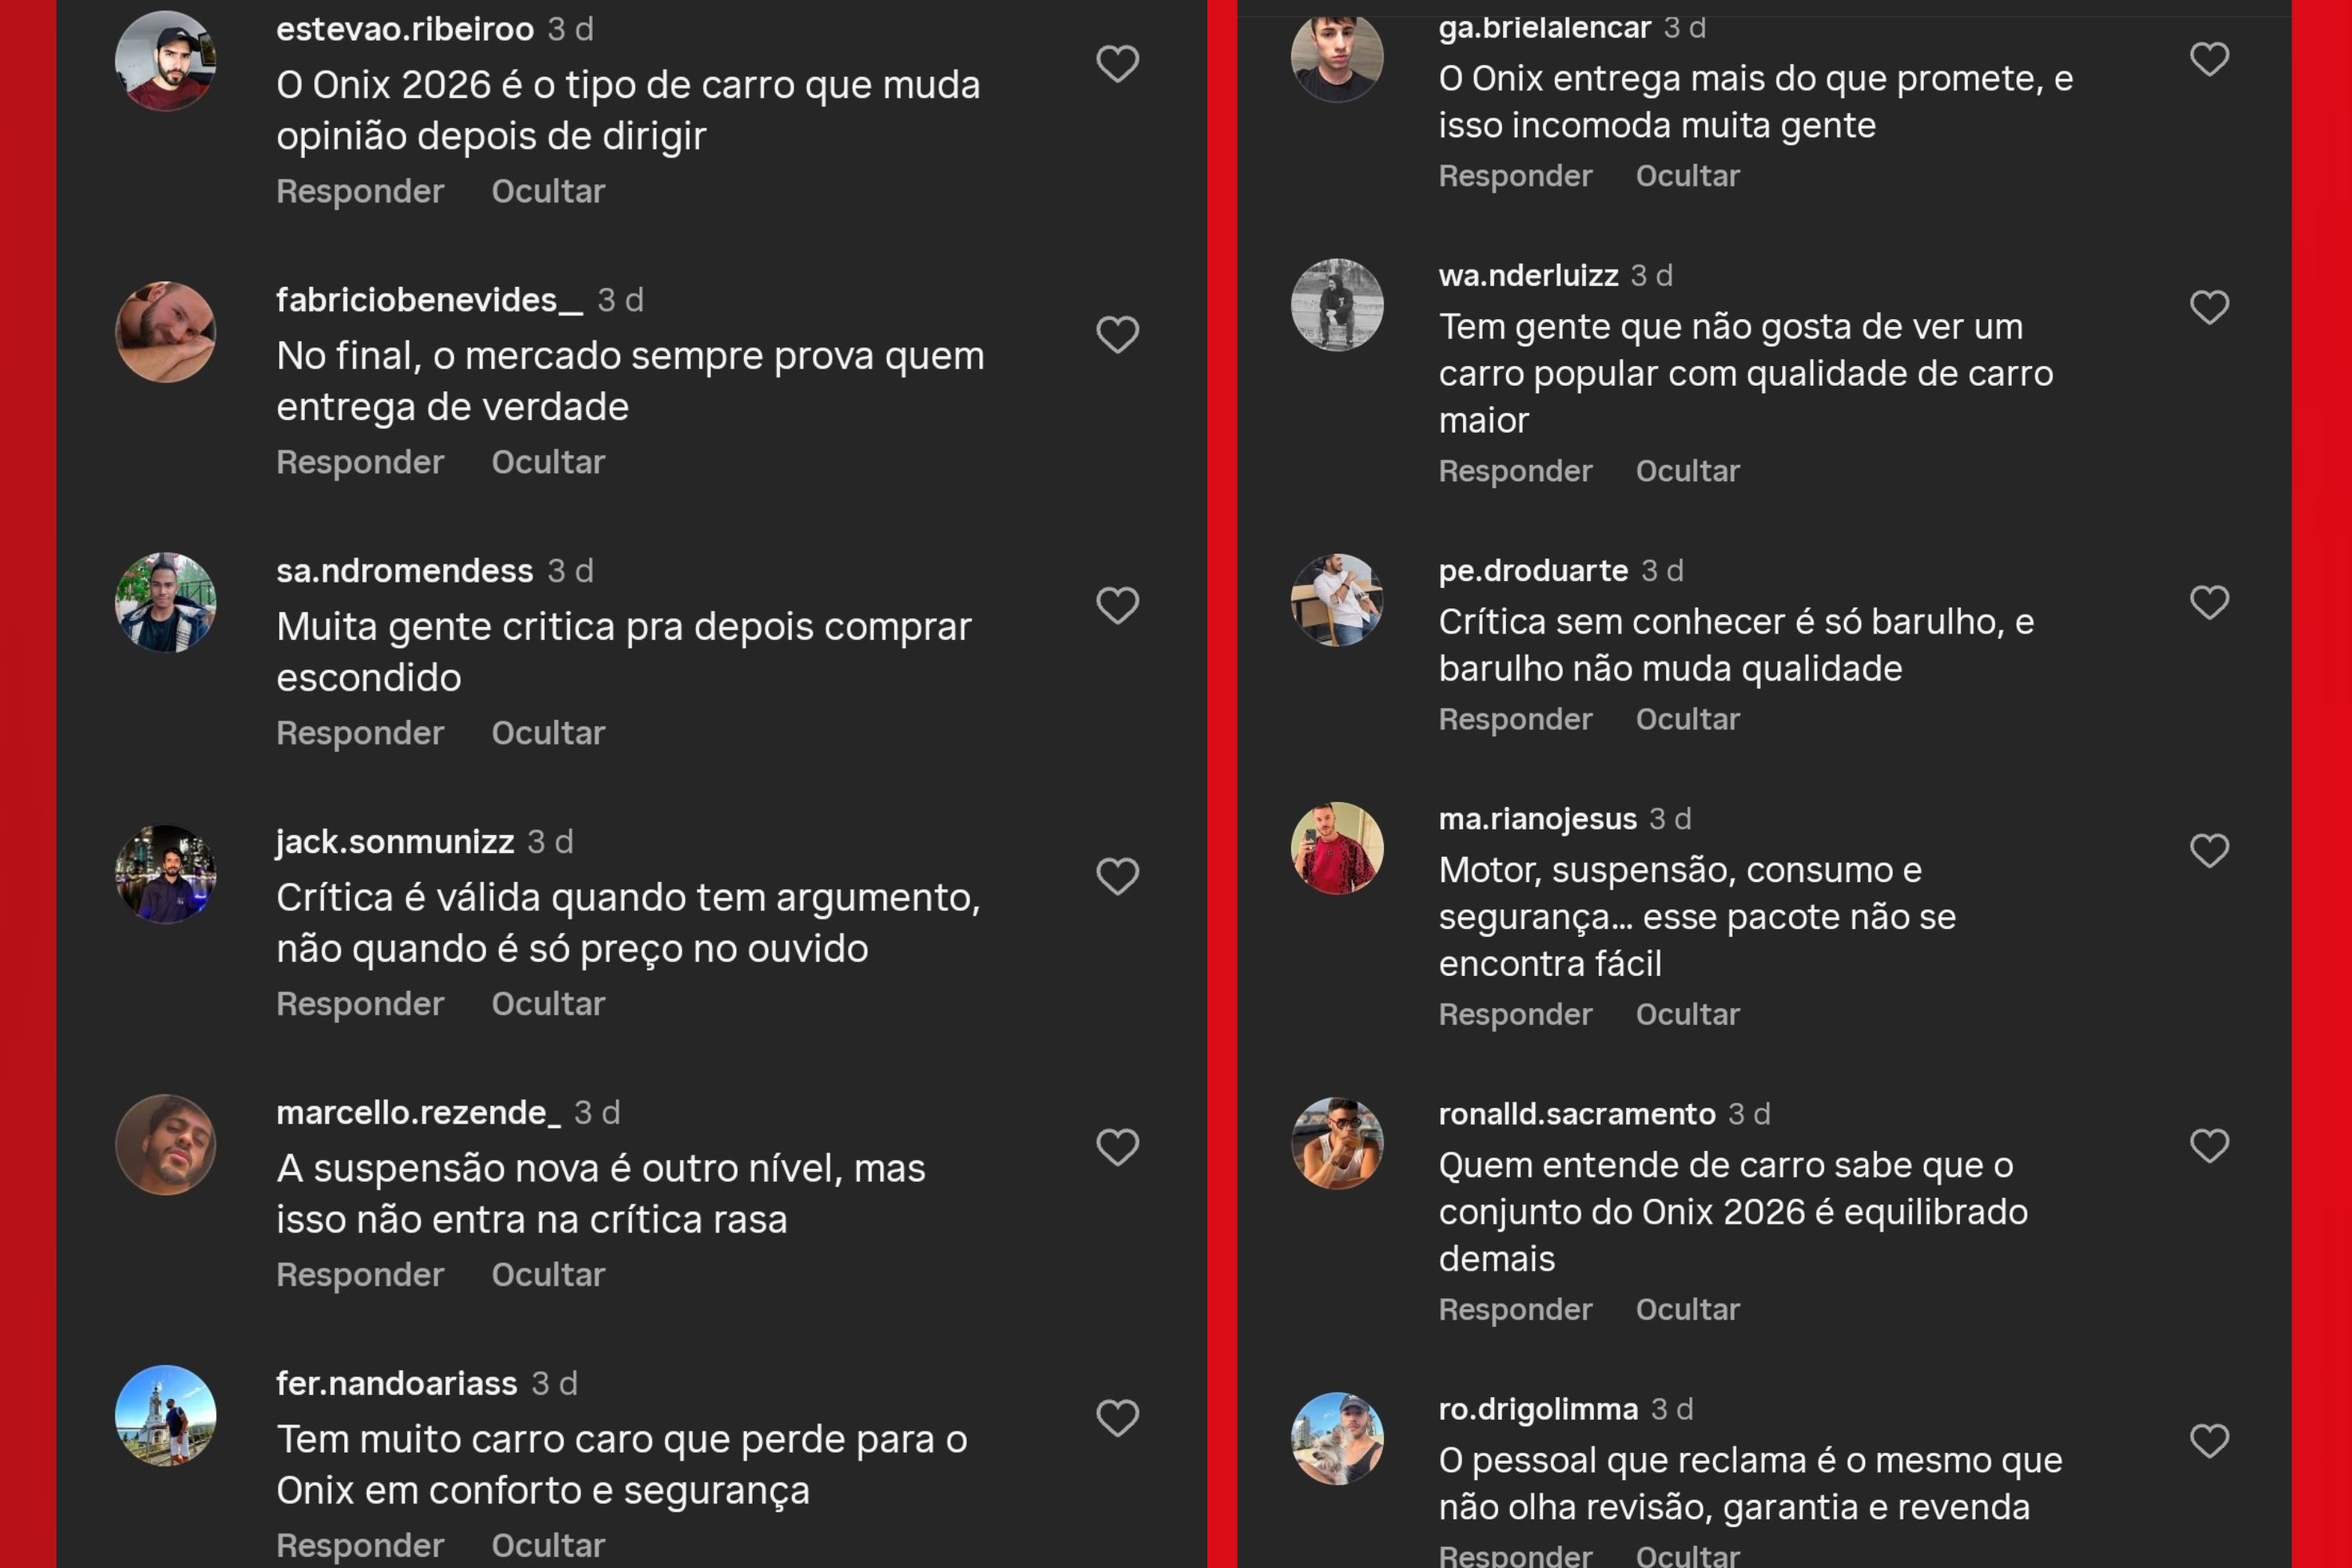2352x1568 pixels.
Task: Like pe.droduarte's comment heart icon
Action: [x=2209, y=602]
